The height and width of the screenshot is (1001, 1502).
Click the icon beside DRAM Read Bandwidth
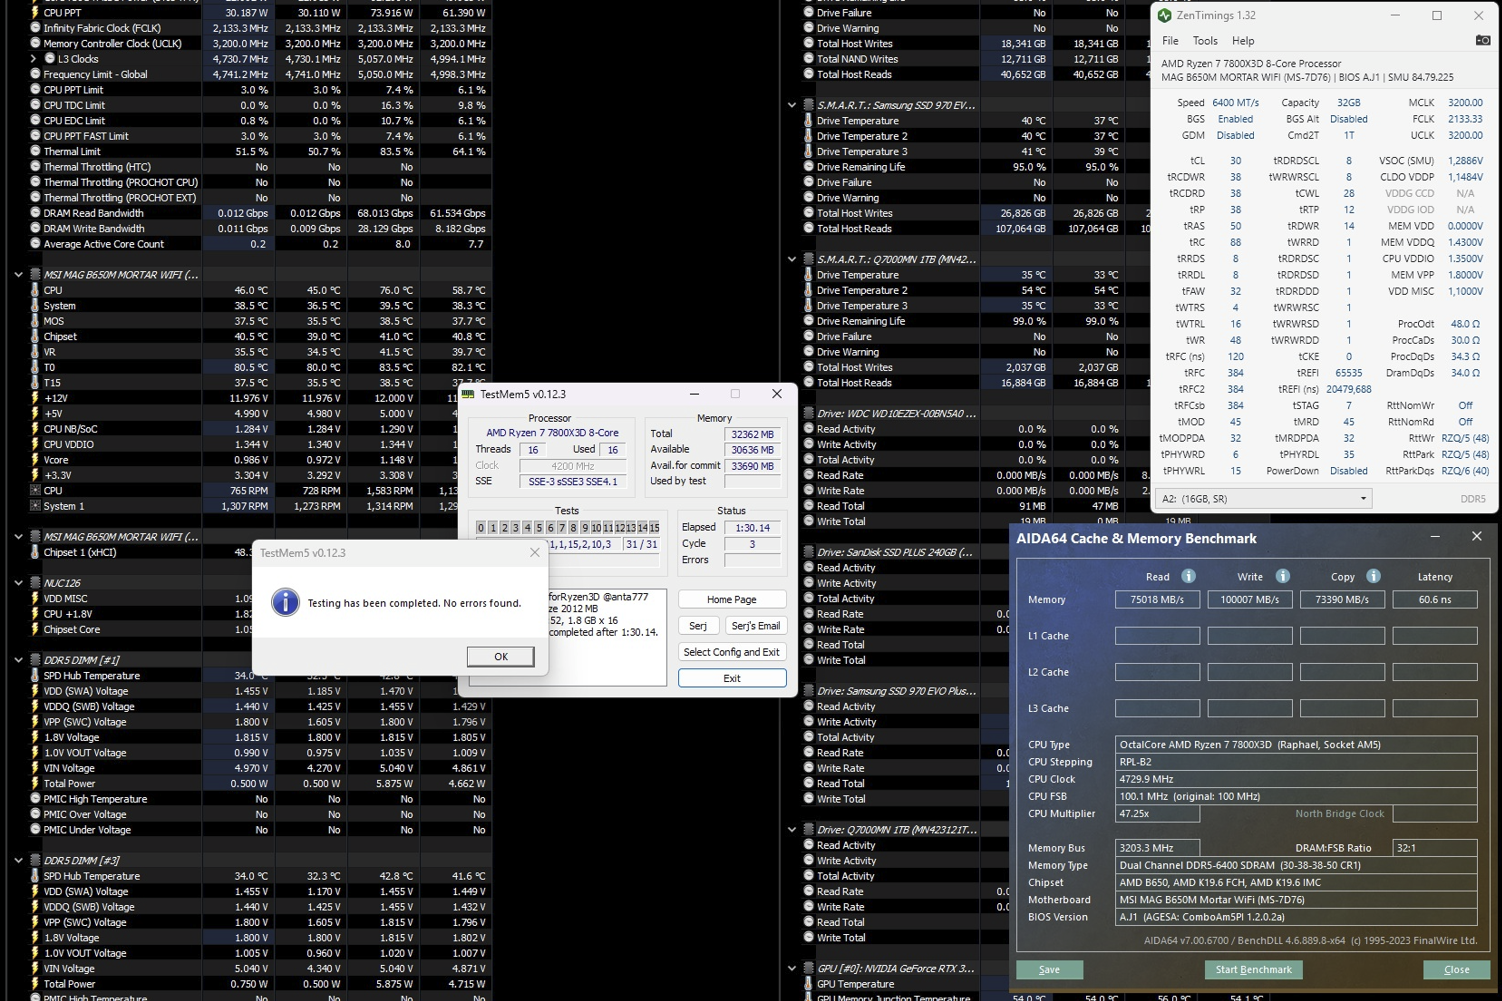[35, 213]
